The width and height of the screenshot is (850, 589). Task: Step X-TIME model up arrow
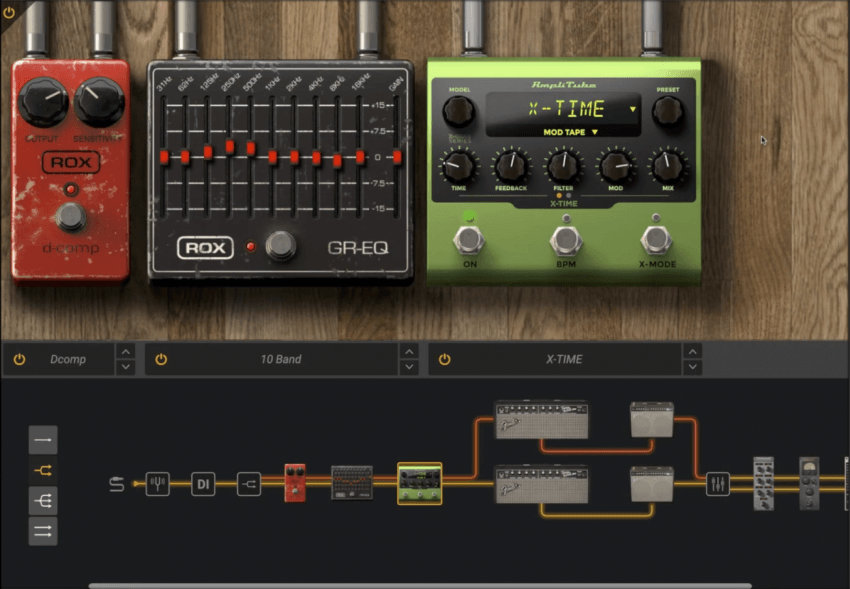693,352
